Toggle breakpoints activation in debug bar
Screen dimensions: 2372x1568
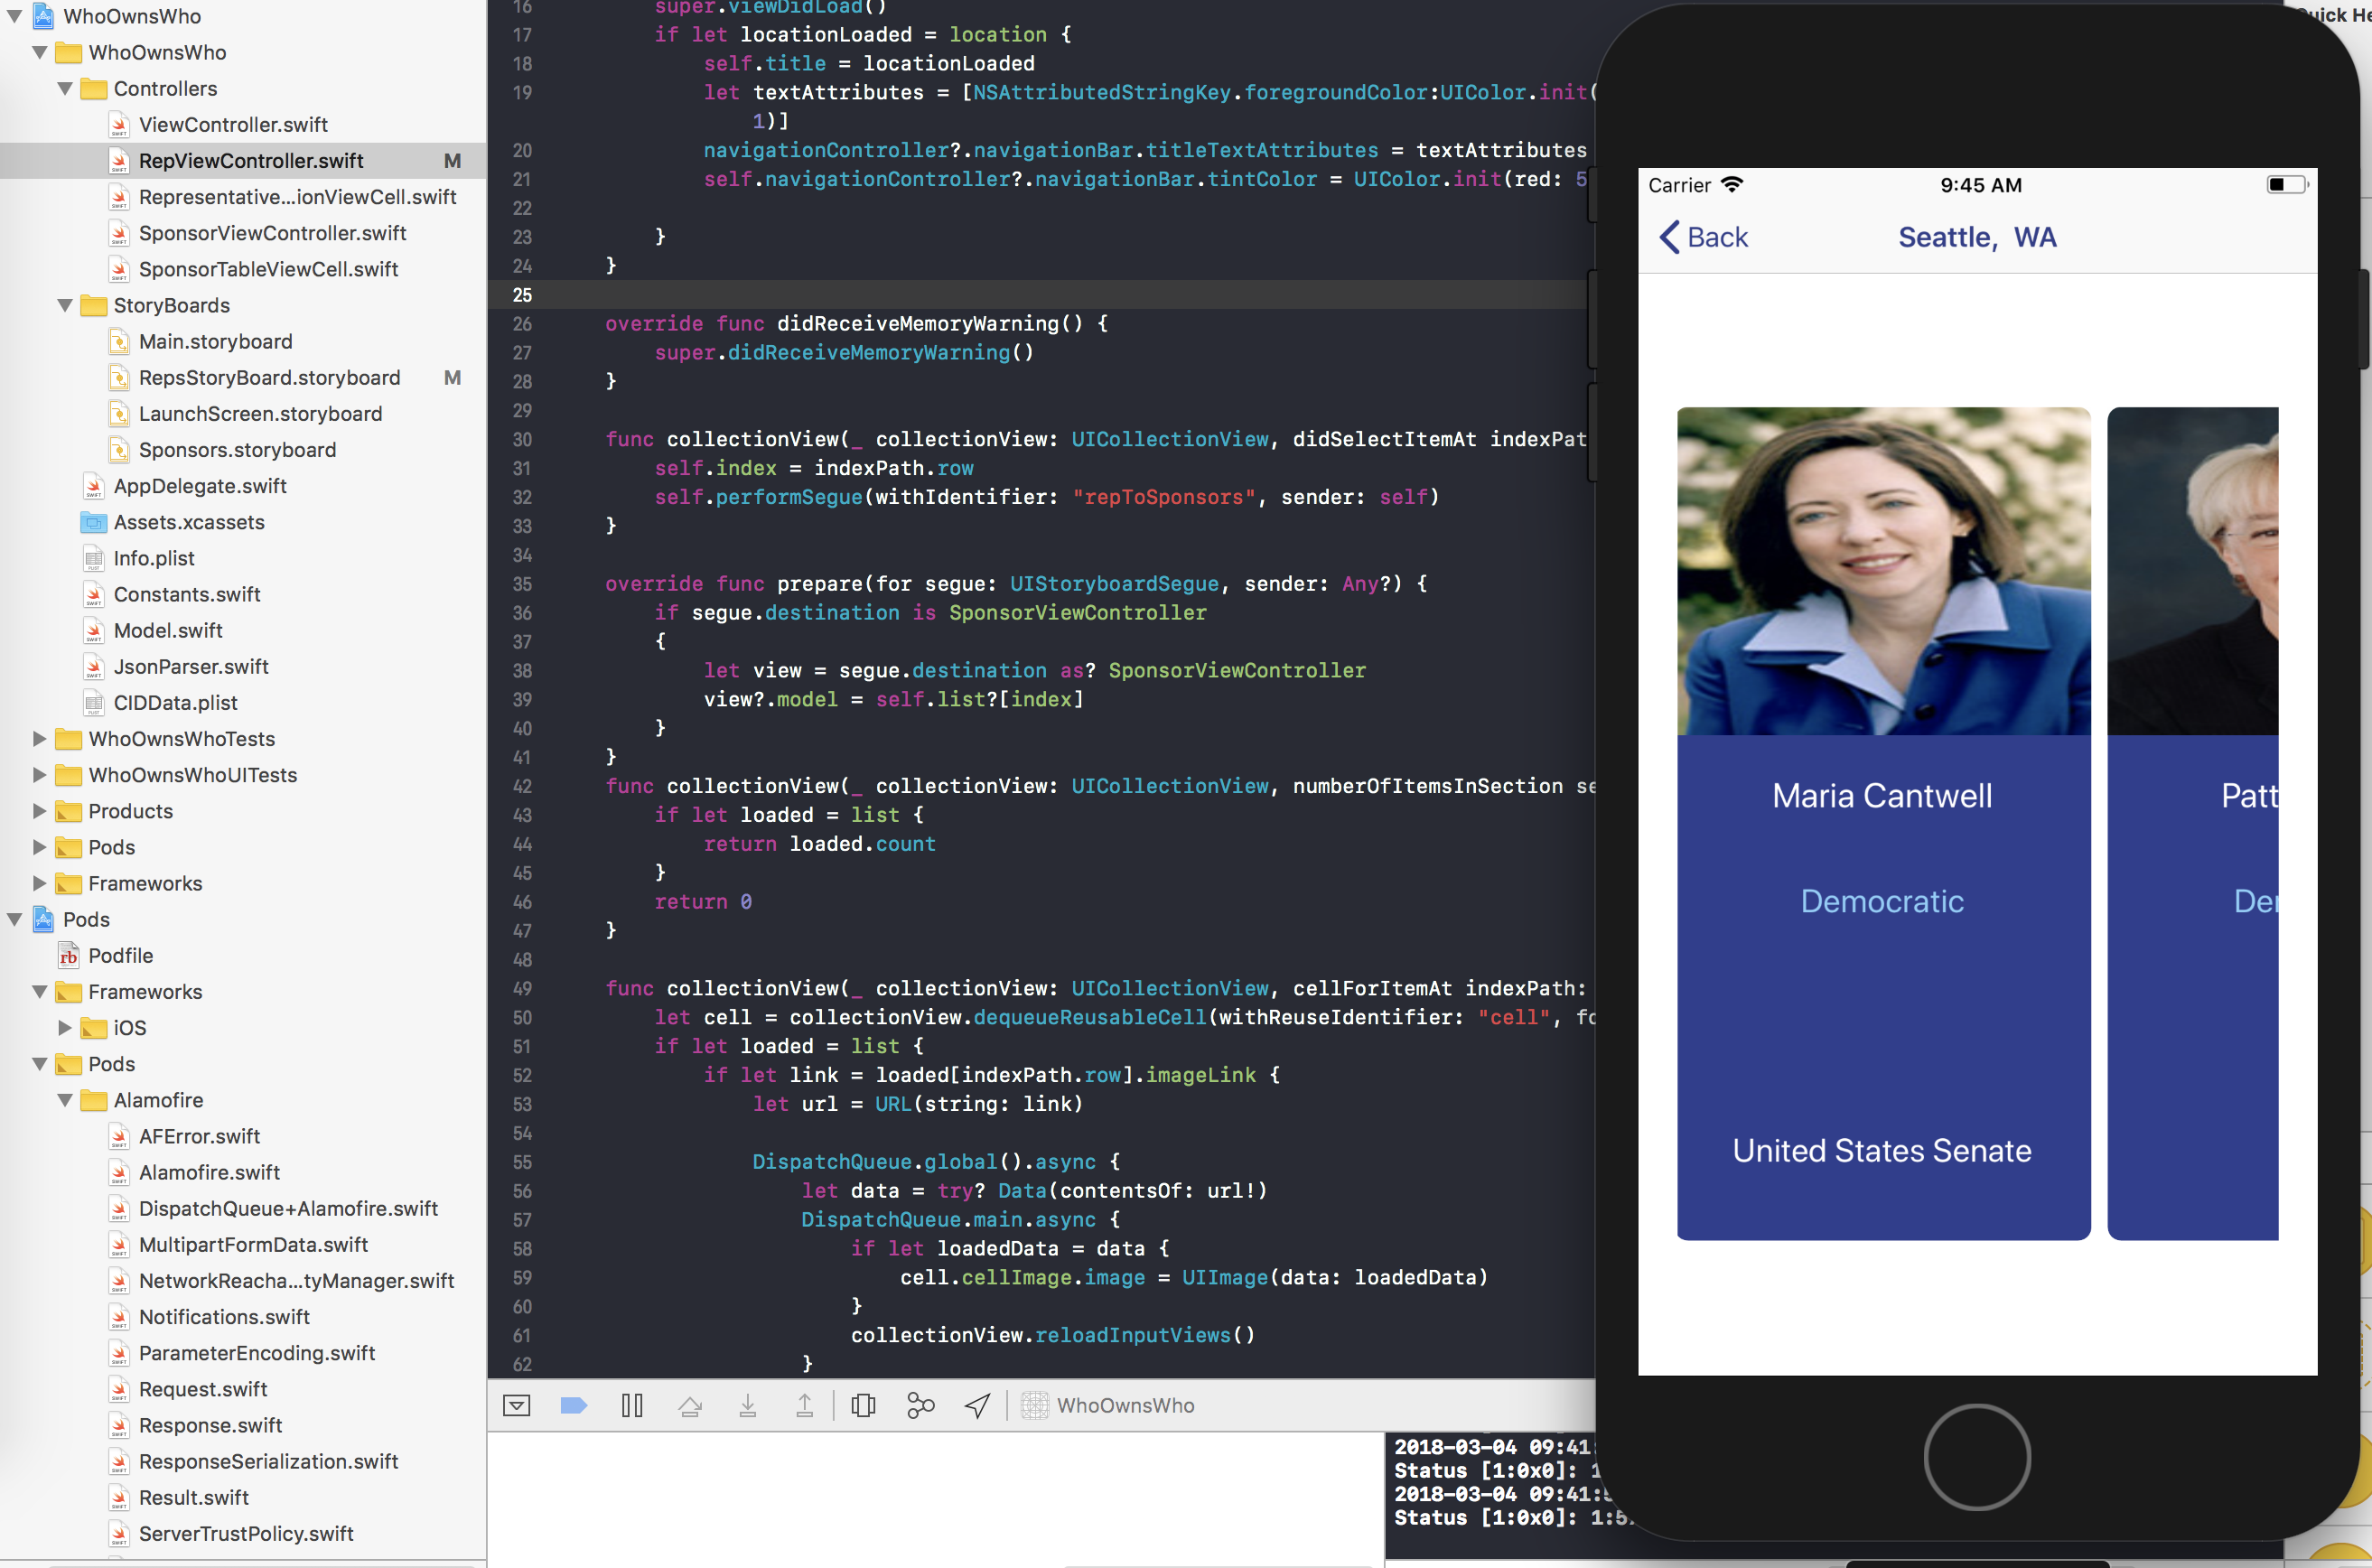(x=574, y=1405)
